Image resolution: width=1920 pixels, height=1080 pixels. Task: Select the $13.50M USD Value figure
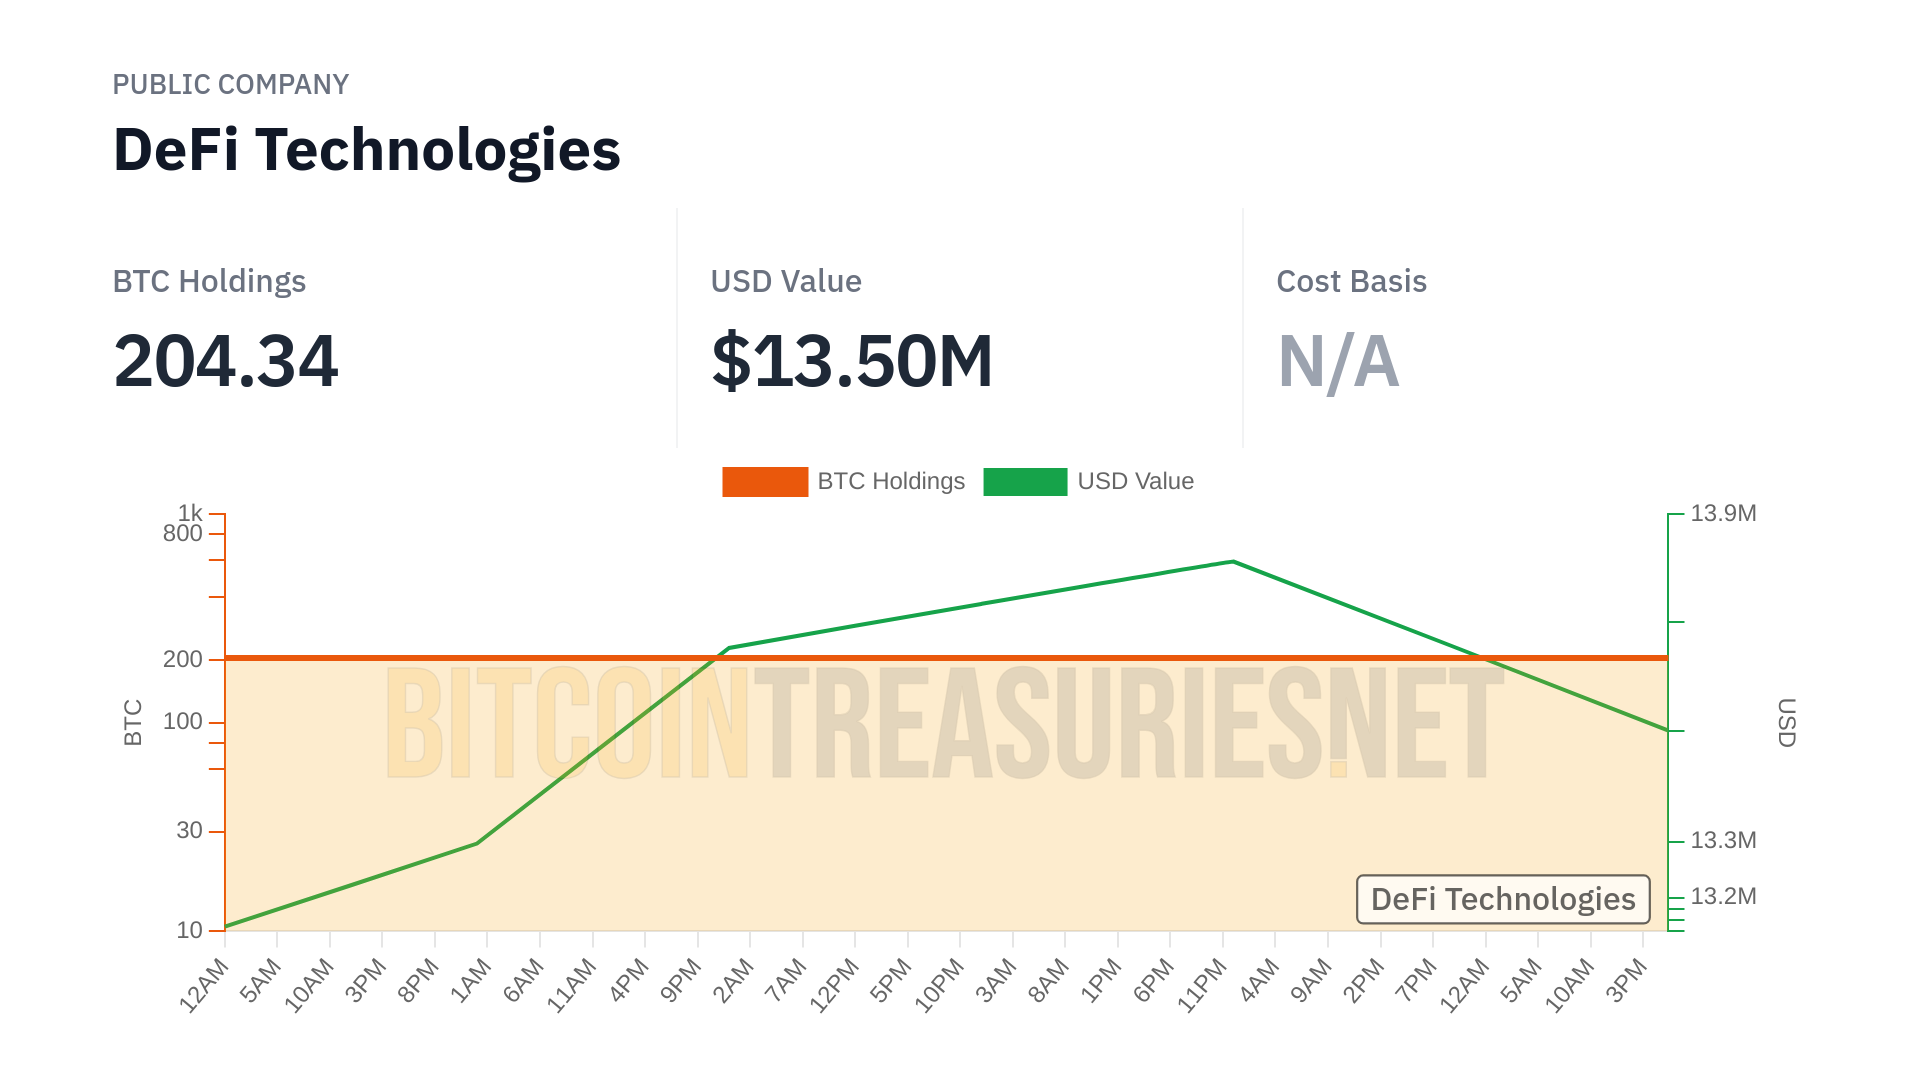coord(852,361)
